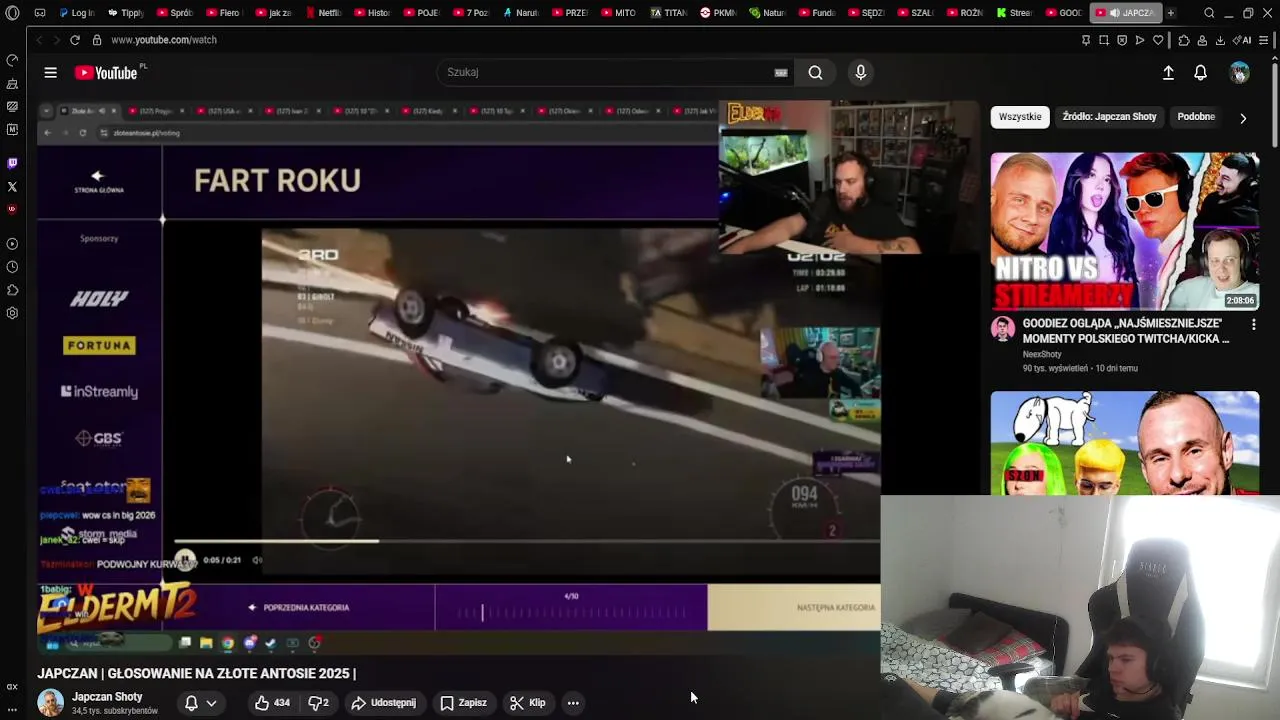Start voice search with the microphone icon
This screenshot has height=720, width=1280.
(x=860, y=72)
